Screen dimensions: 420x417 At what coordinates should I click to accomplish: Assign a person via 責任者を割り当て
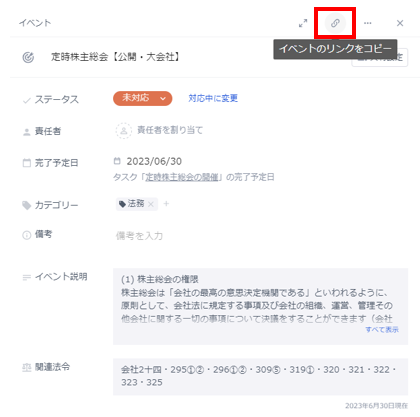pyautogui.click(x=170, y=130)
